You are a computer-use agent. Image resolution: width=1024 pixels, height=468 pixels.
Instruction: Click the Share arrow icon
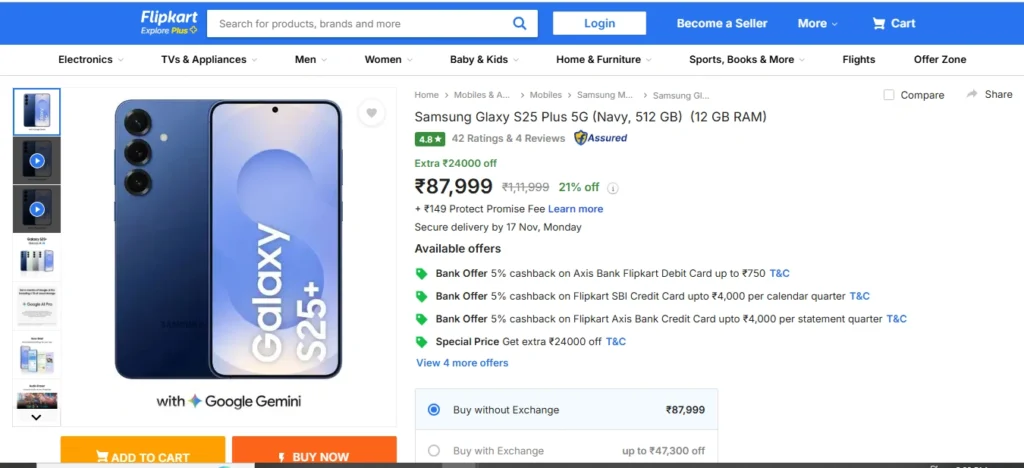pos(972,94)
